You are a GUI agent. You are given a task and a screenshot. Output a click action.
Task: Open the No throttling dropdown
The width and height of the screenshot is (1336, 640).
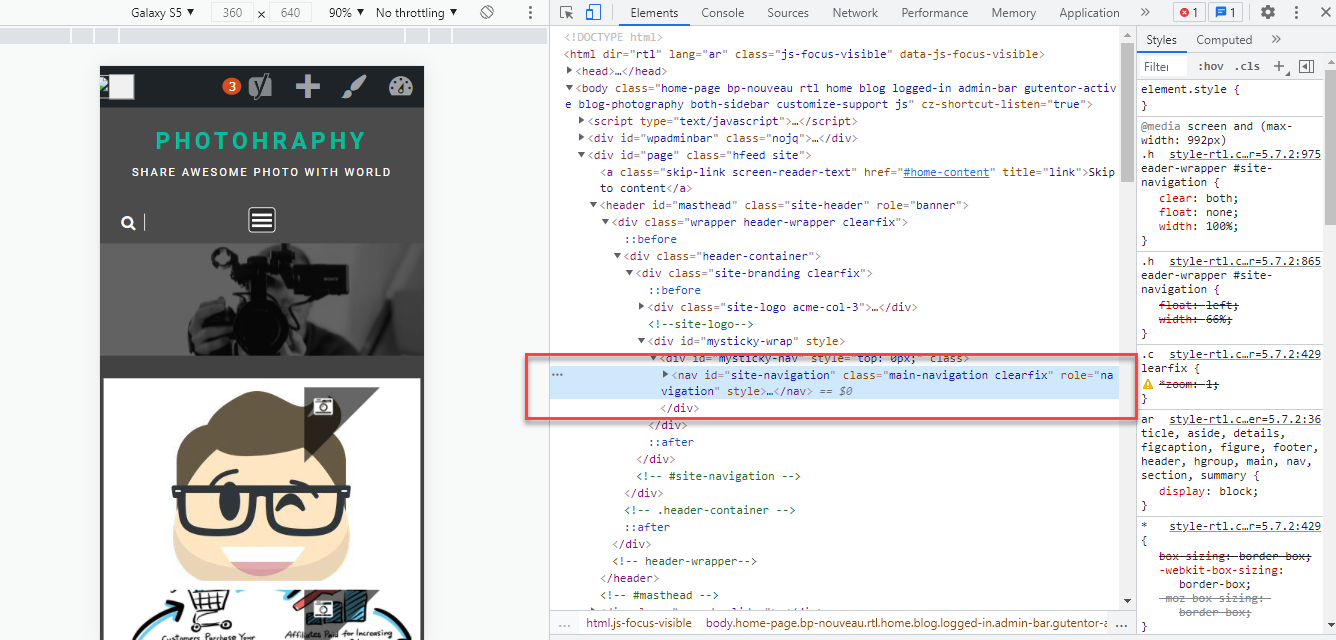(417, 13)
